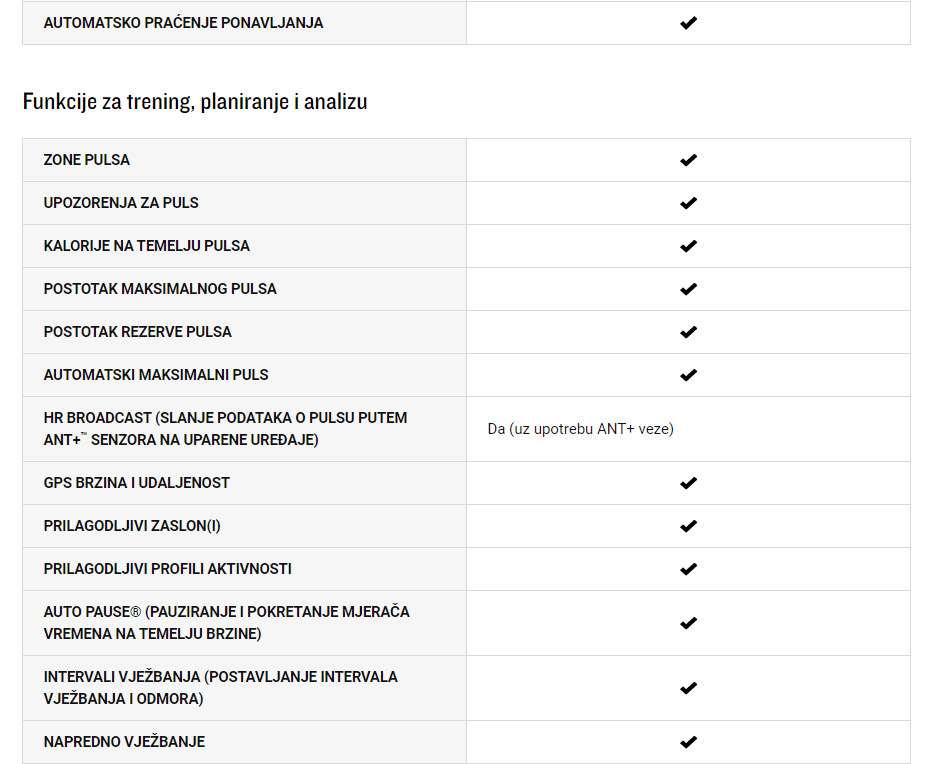Image resolution: width=930 pixels, height=764 pixels.
Task: Click the checkmark for POSTOTAK REZERVE PULSA
Action: (x=688, y=332)
